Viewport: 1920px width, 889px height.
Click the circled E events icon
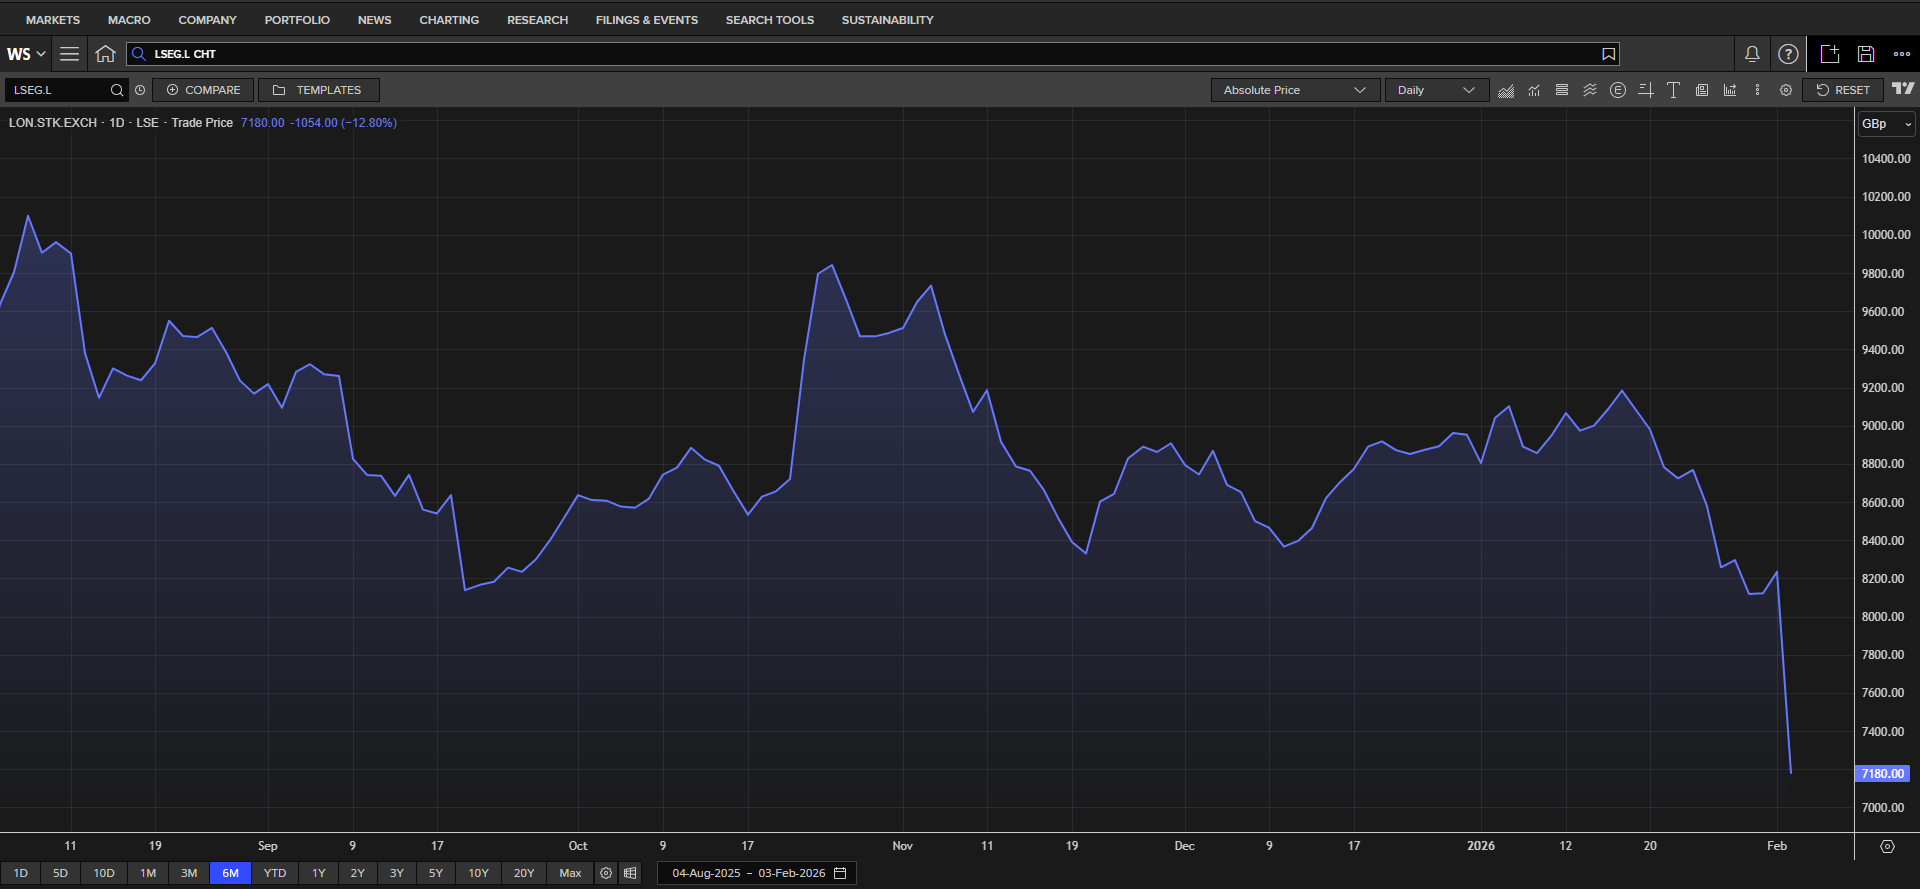(x=1618, y=90)
